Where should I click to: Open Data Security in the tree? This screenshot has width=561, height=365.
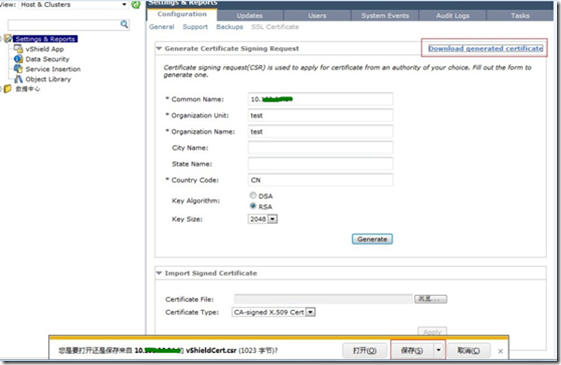[47, 59]
